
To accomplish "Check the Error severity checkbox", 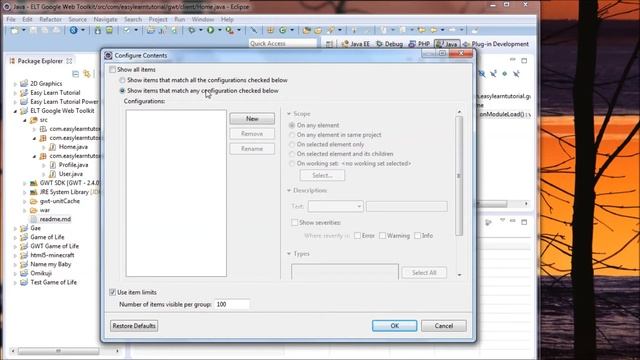I will pyautogui.click(x=357, y=236).
